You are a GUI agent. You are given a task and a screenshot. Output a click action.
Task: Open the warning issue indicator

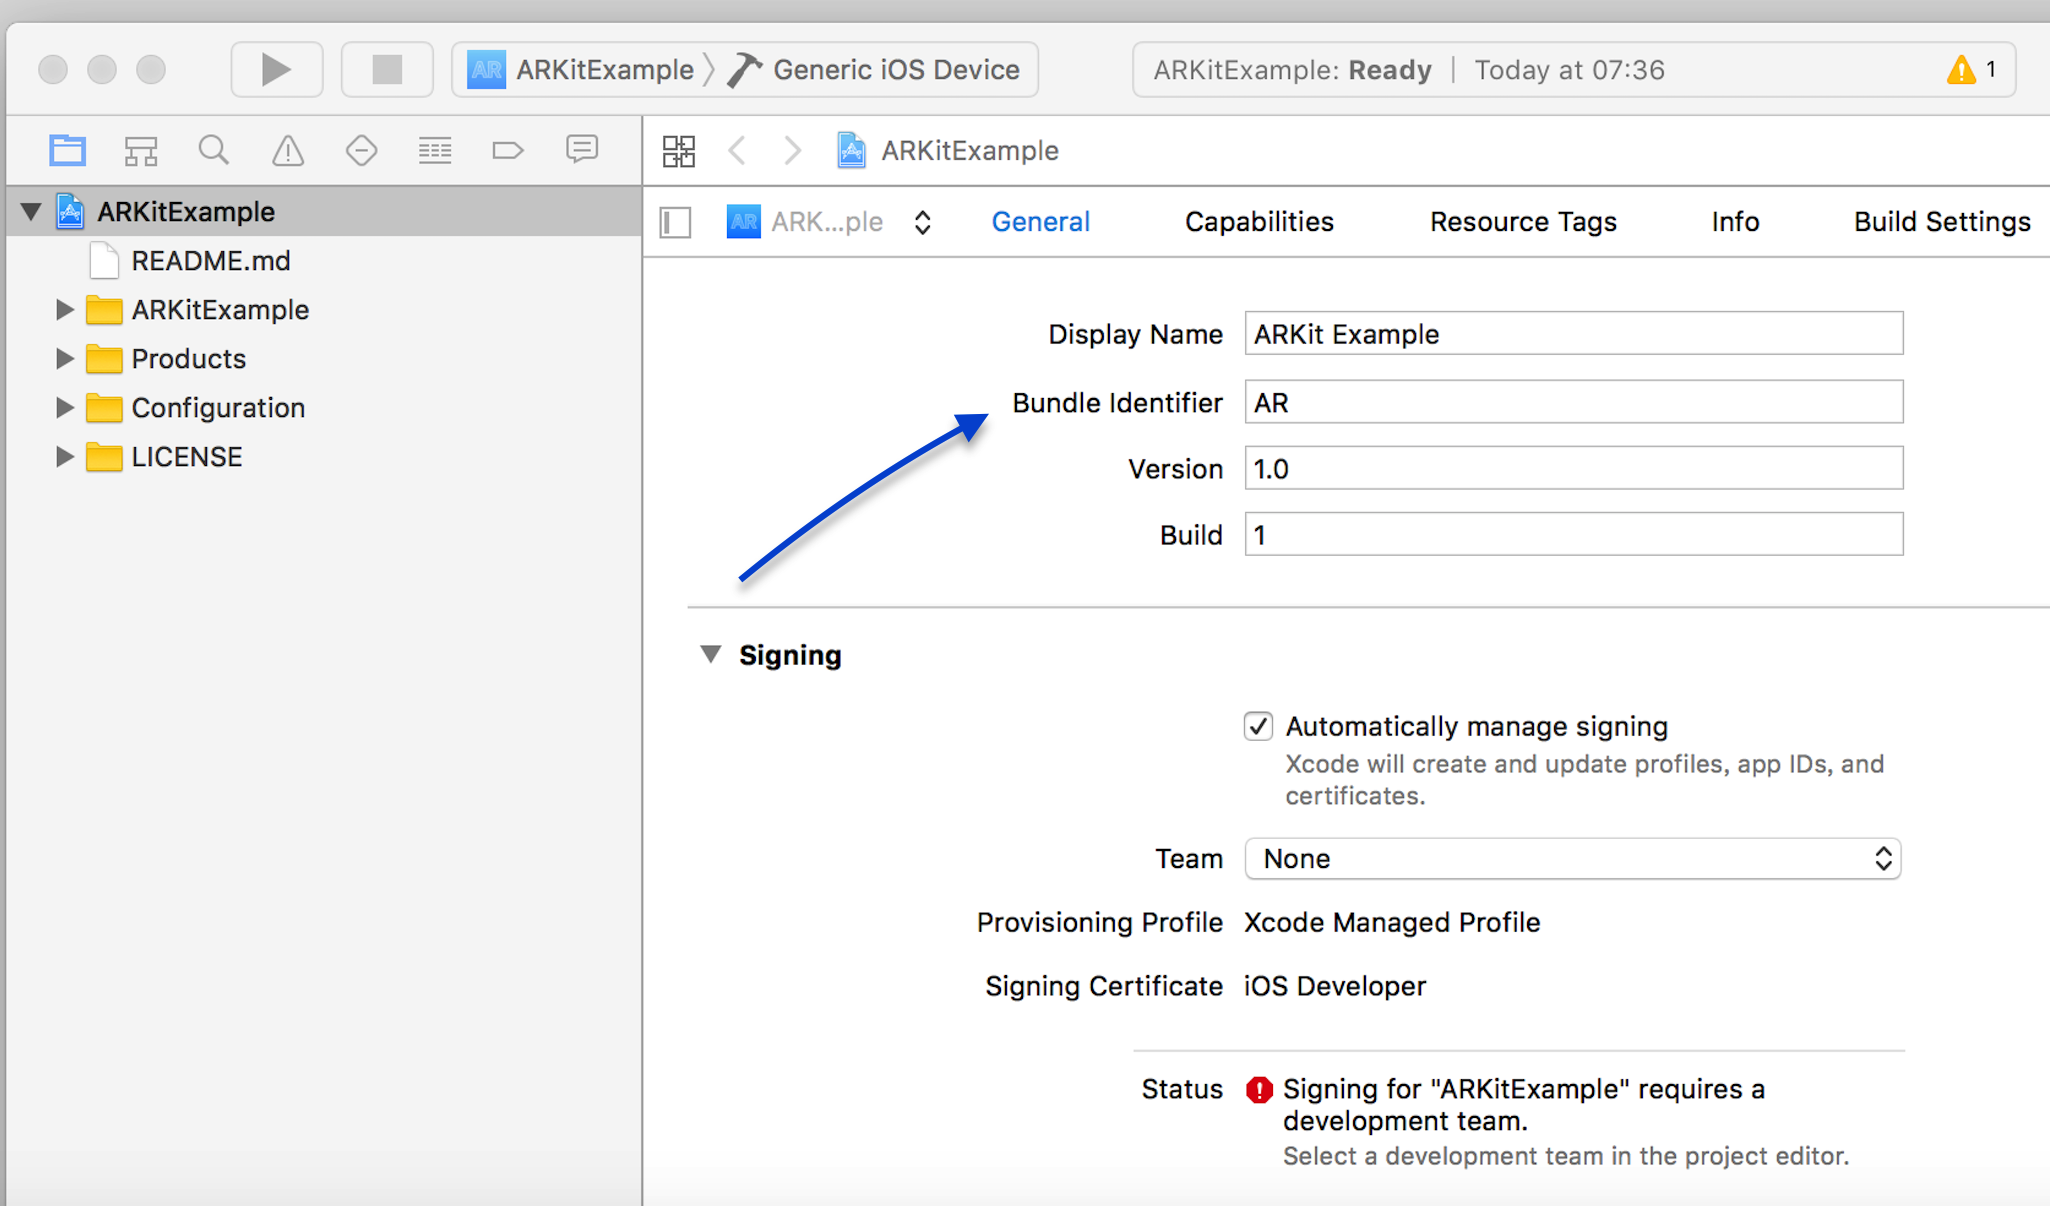(1970, 70)
